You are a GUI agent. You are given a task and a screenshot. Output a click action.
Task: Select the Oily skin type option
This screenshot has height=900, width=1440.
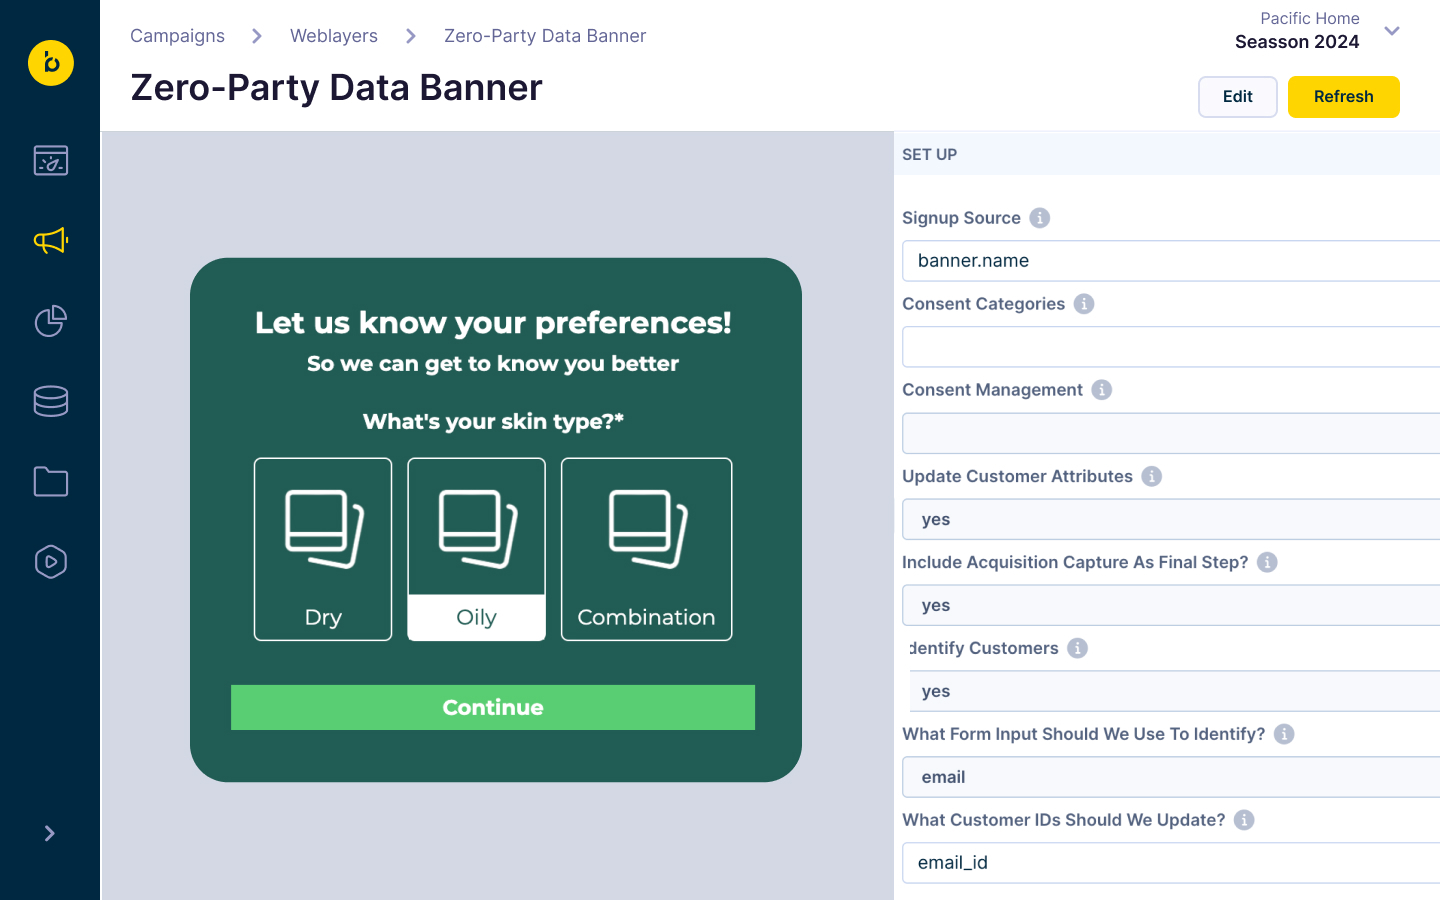click(477, 549)
